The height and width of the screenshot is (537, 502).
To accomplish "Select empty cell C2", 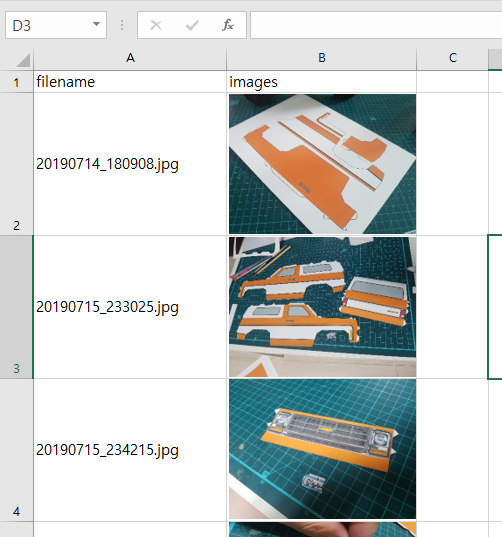I will click(x=453, y=164).
